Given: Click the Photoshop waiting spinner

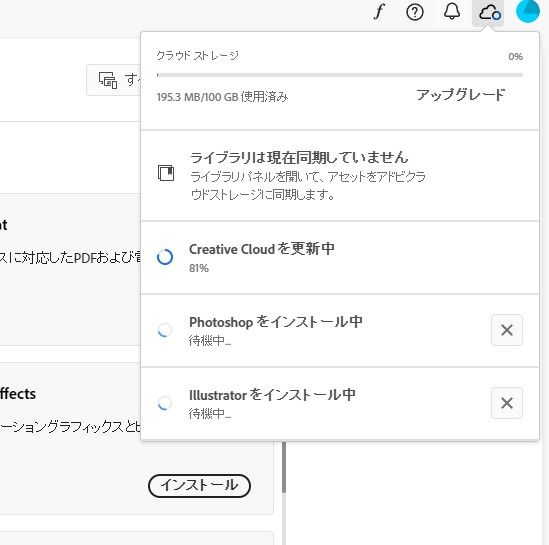Looking at the screenshot, I should (x=165, y=330).
